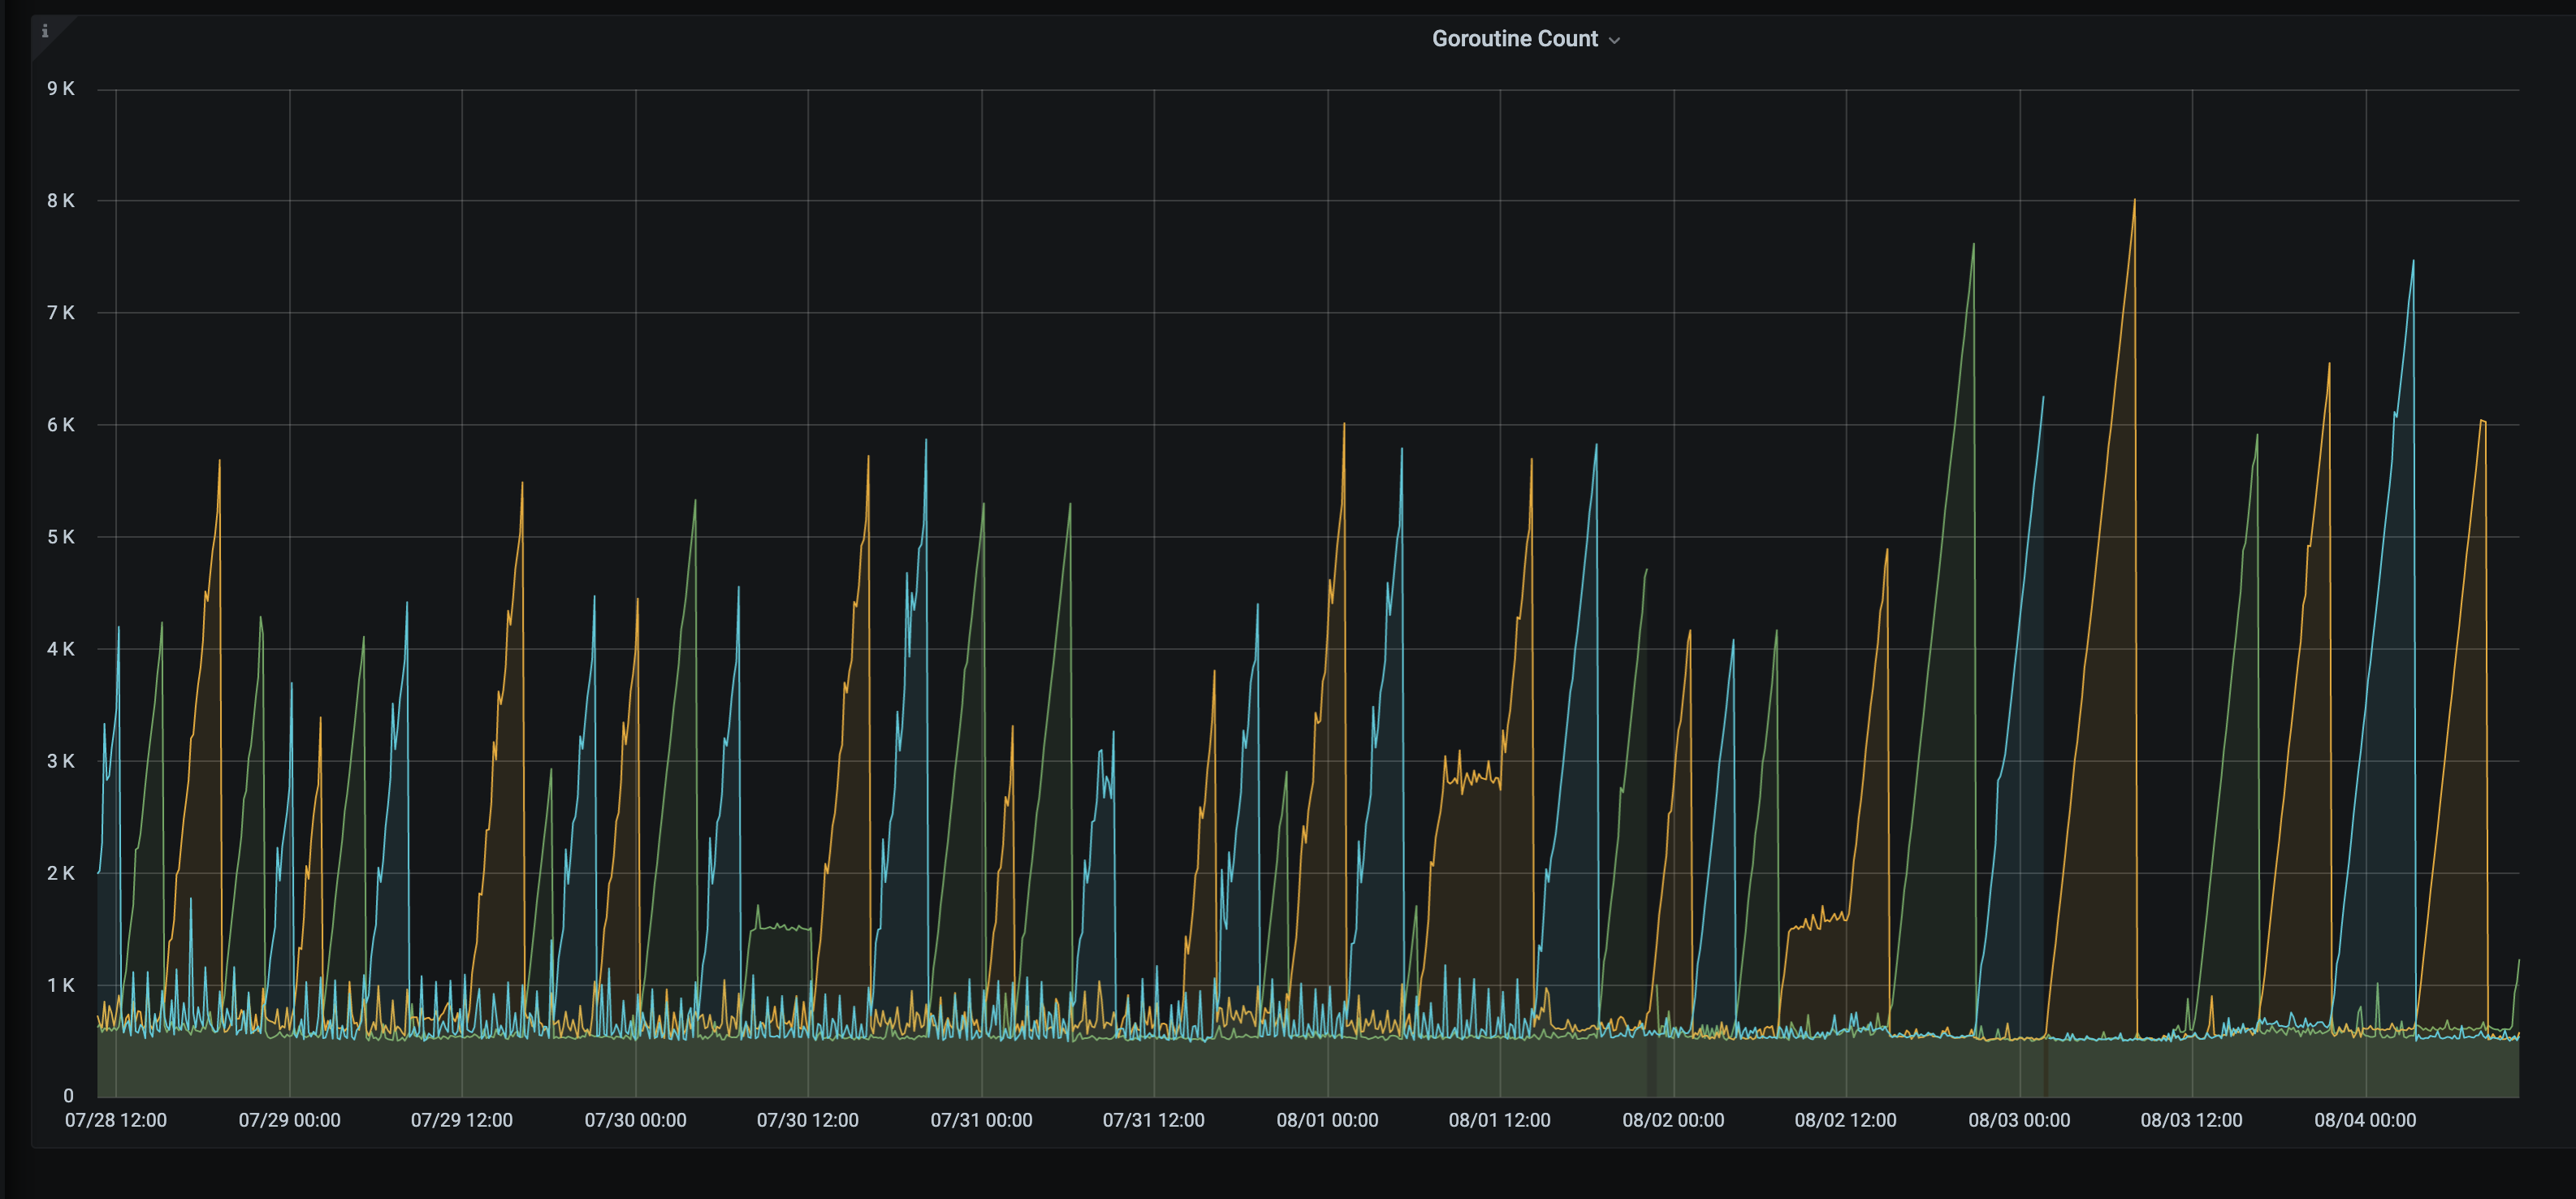Click the flat green plateau before 07/30 12:00

pyautogui.click(x=780, y=928)
